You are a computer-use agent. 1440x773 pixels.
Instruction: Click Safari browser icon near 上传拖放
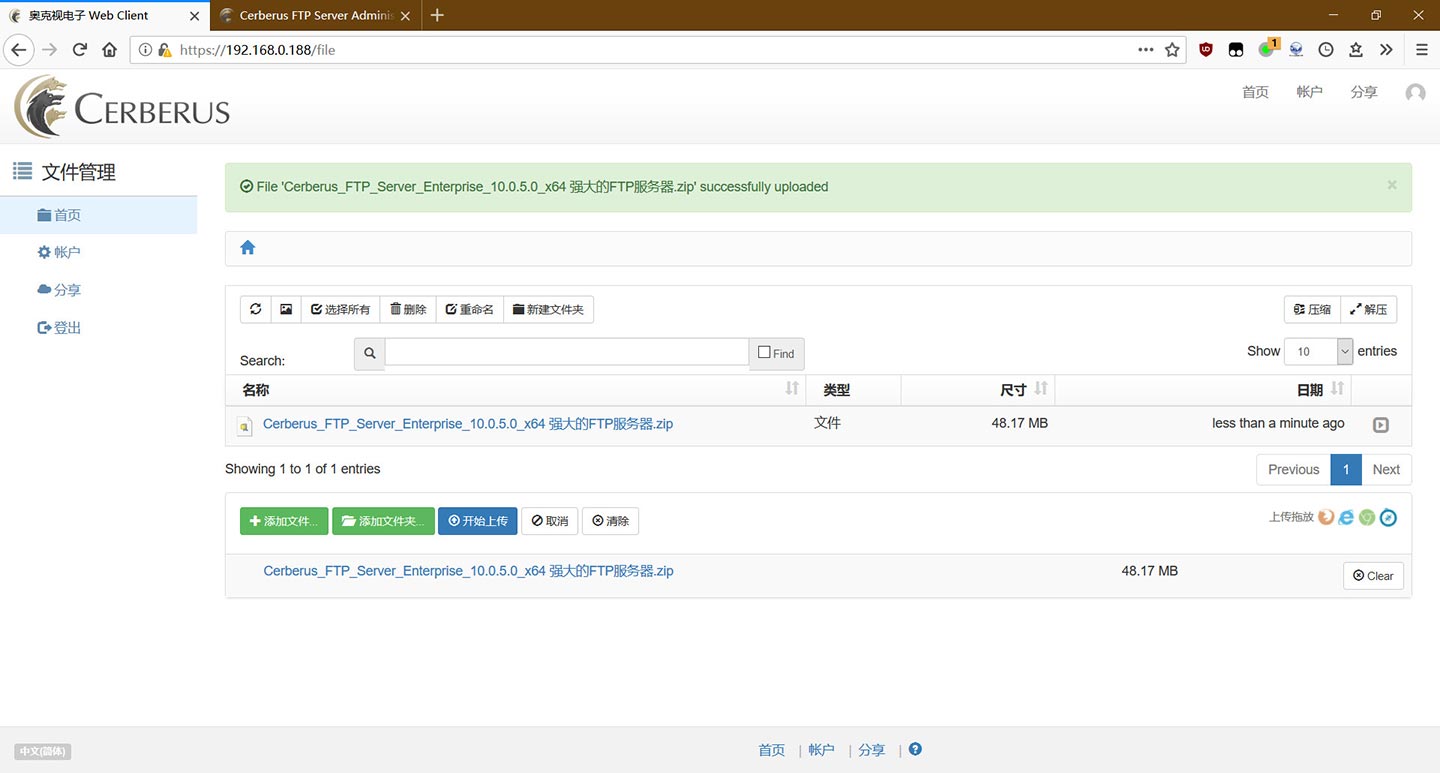point(1388,517)
